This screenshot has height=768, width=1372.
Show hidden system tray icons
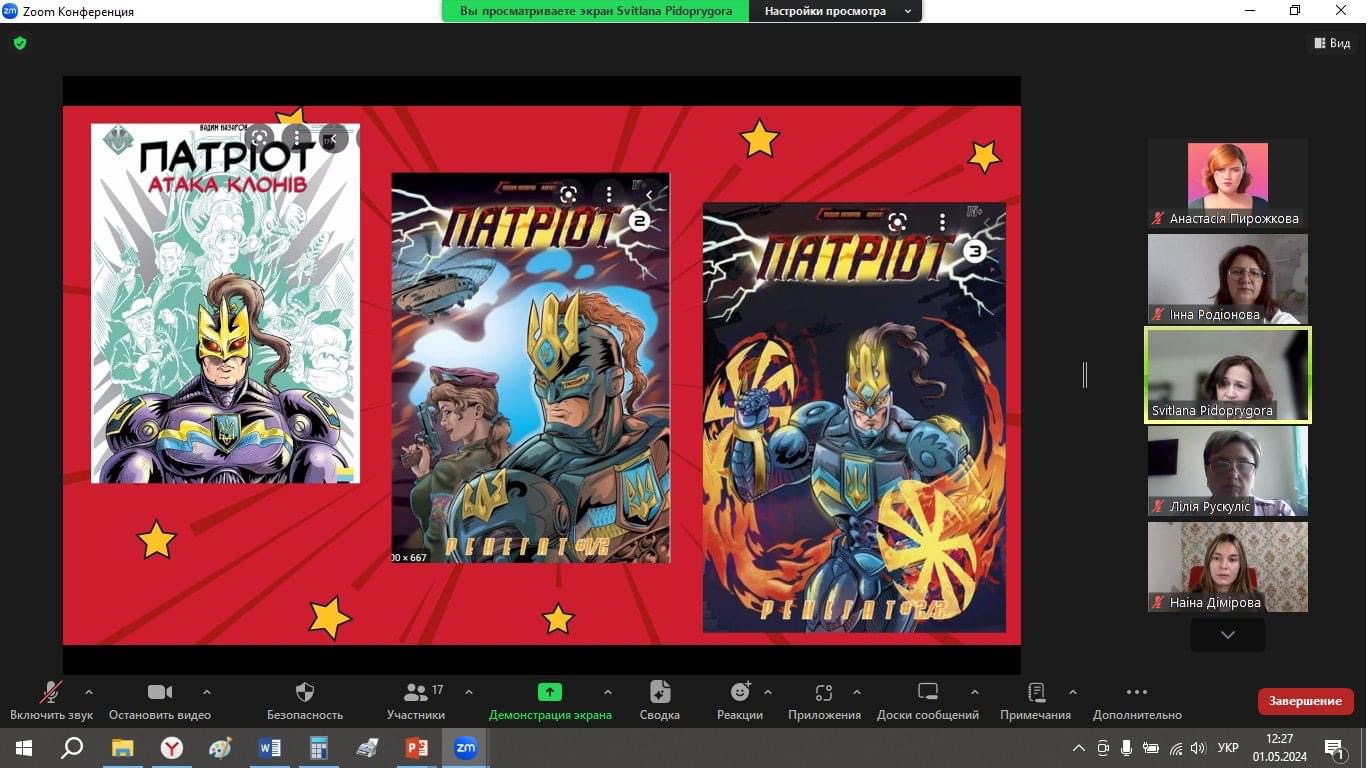pyautogui.click(x=1079, y=748)
